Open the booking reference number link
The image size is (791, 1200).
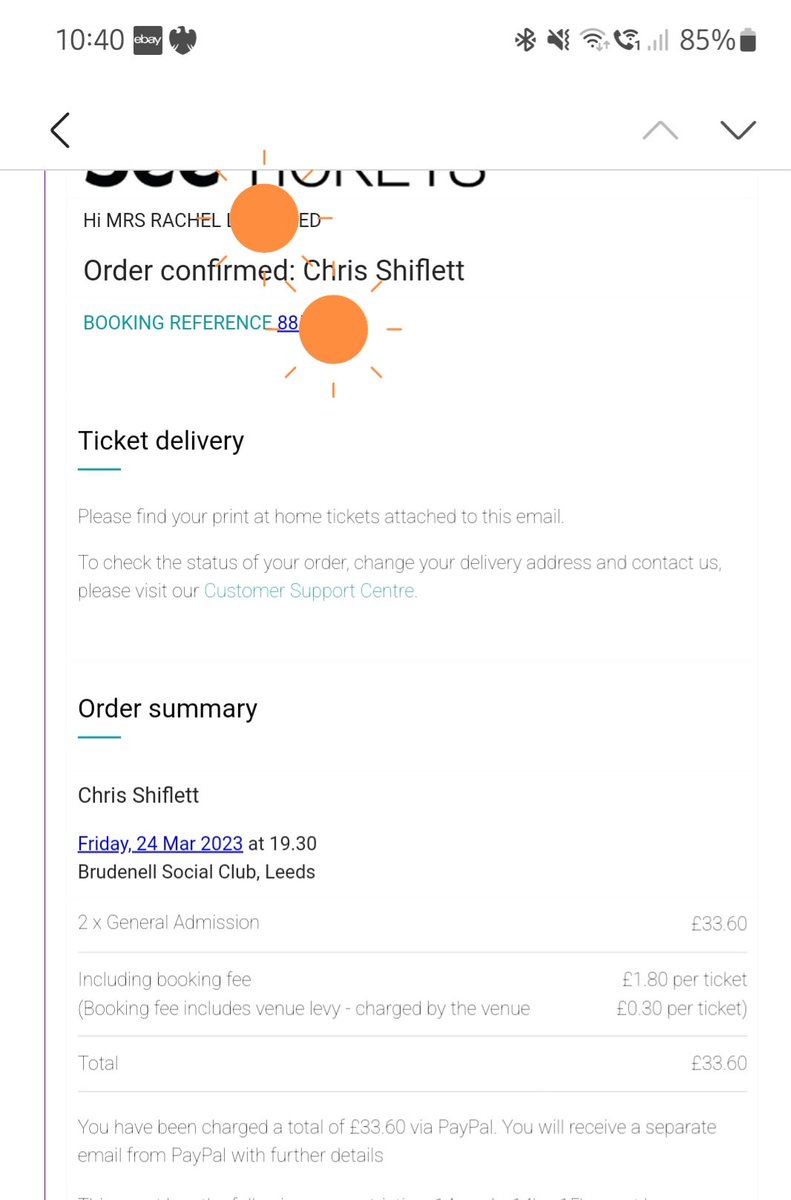[289, 323]
